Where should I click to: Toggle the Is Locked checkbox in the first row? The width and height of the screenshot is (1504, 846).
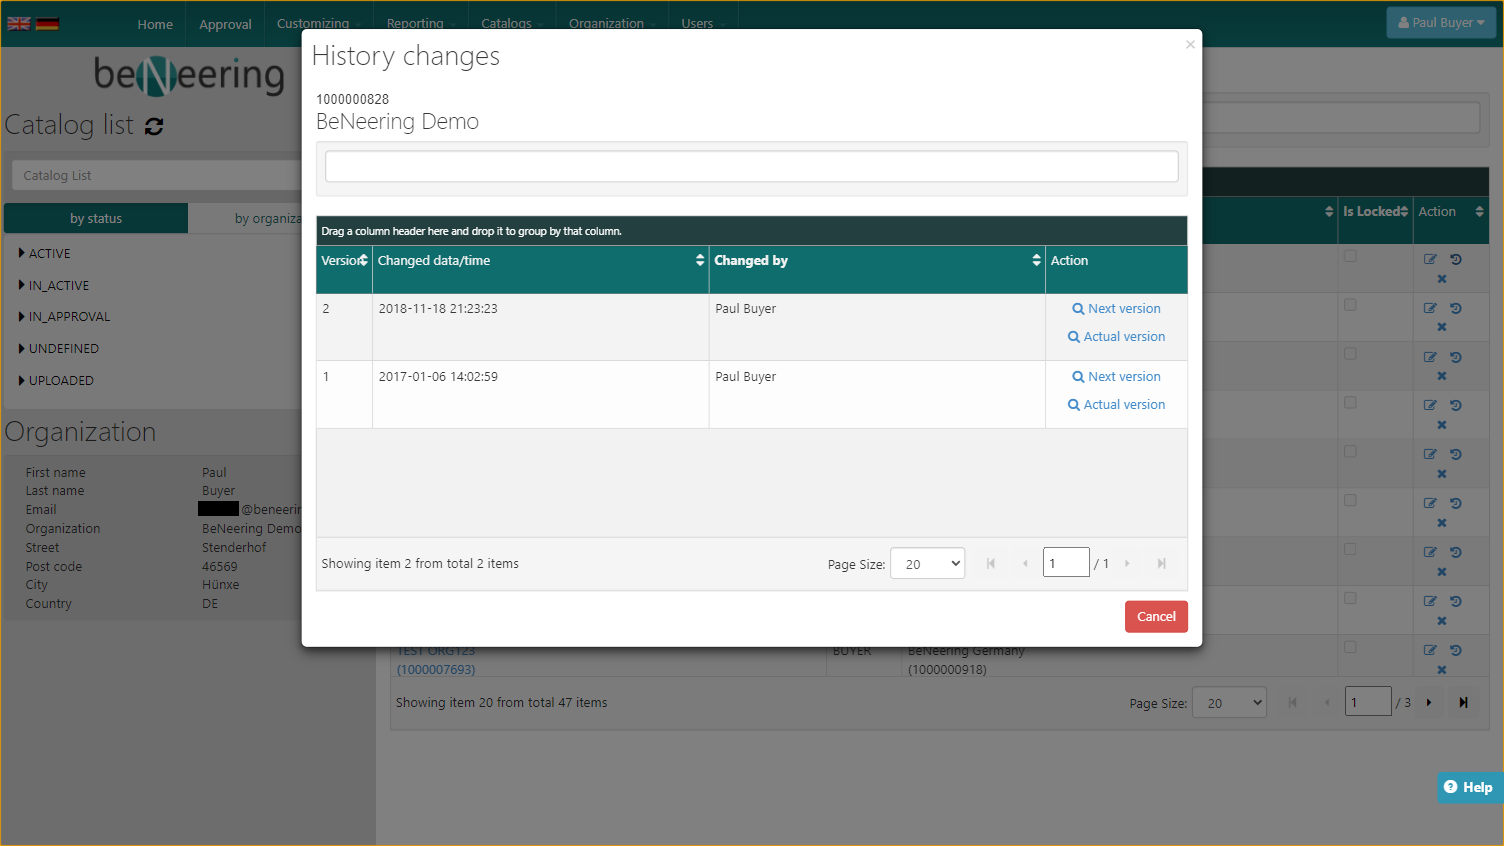pos(1350,256)
